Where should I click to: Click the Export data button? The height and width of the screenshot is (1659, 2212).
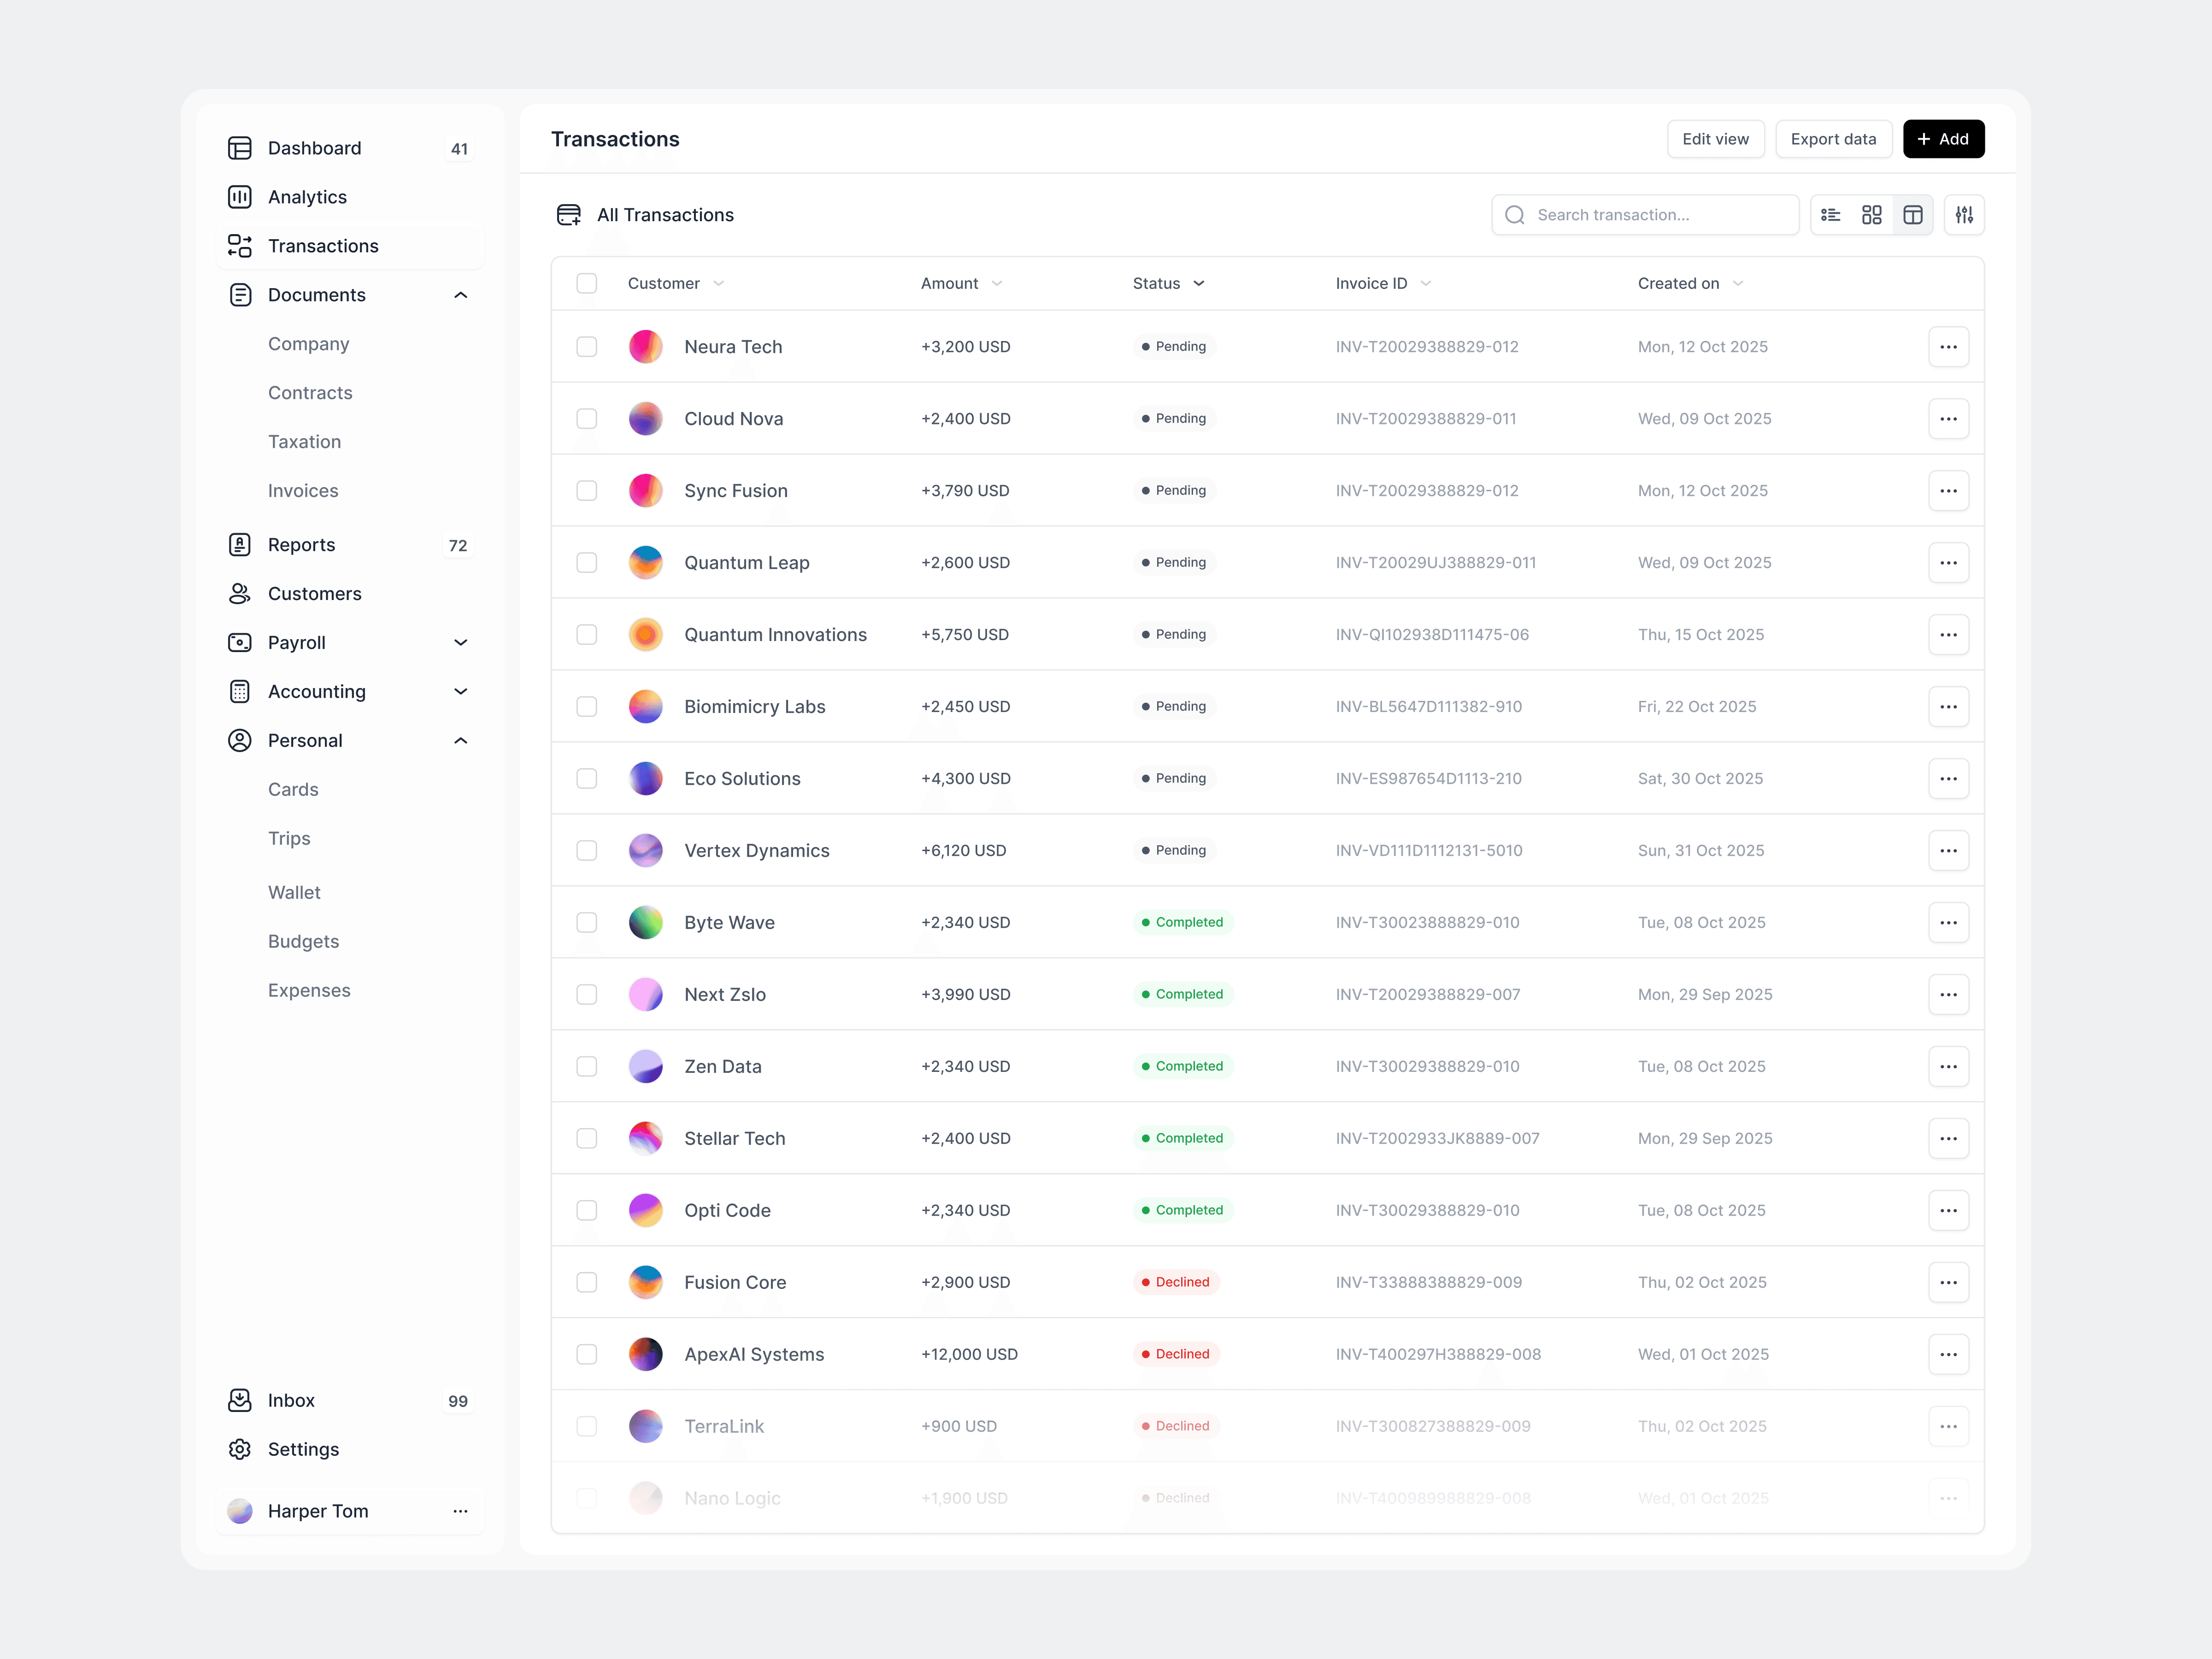pyautogui.click(x=1833, y=139)
